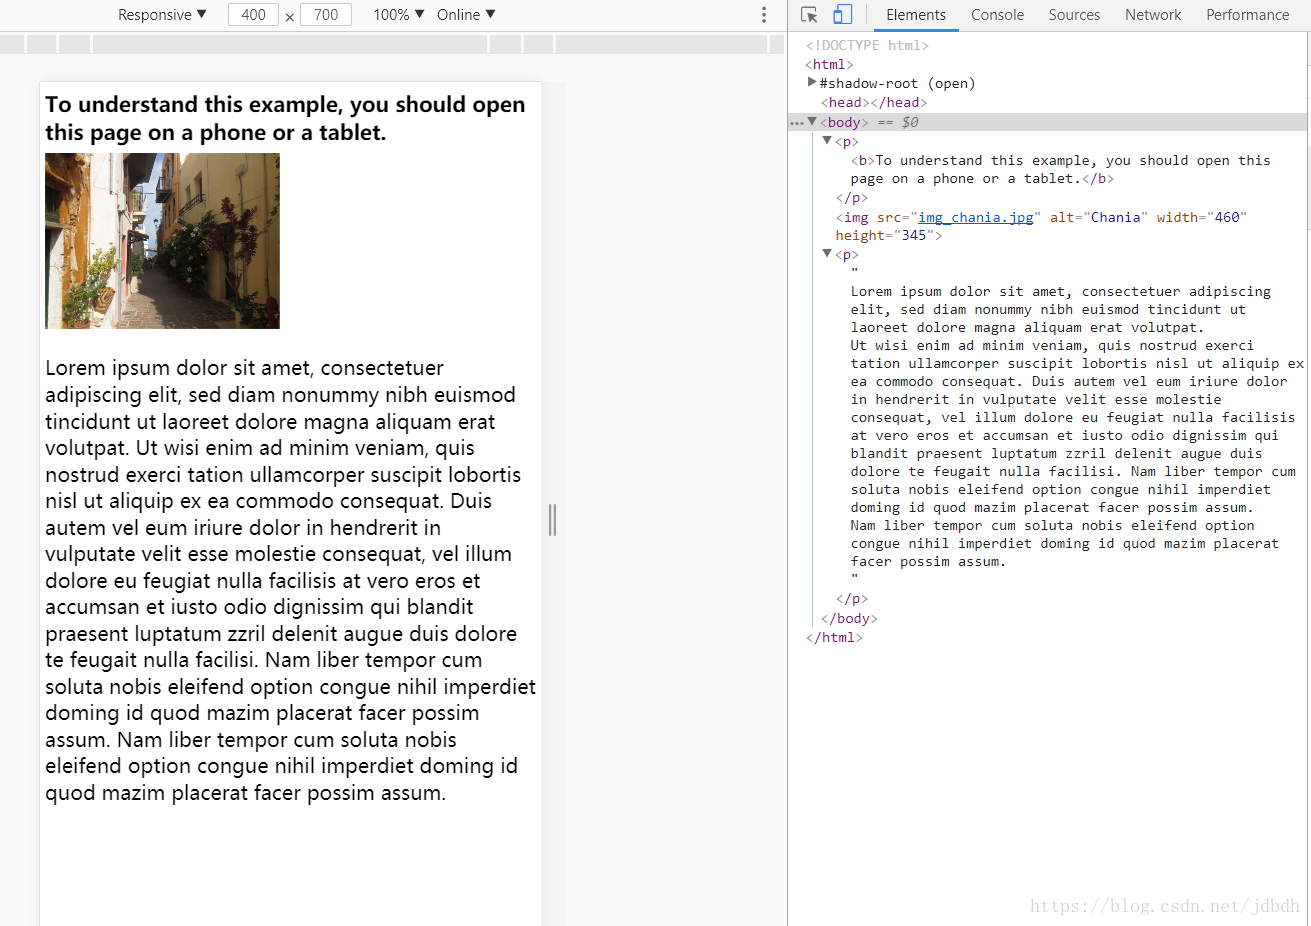Viewport: 1311px width, 926px height.
Task: Collapse the second p node containing Lorem ipsum
Action: 827,254
